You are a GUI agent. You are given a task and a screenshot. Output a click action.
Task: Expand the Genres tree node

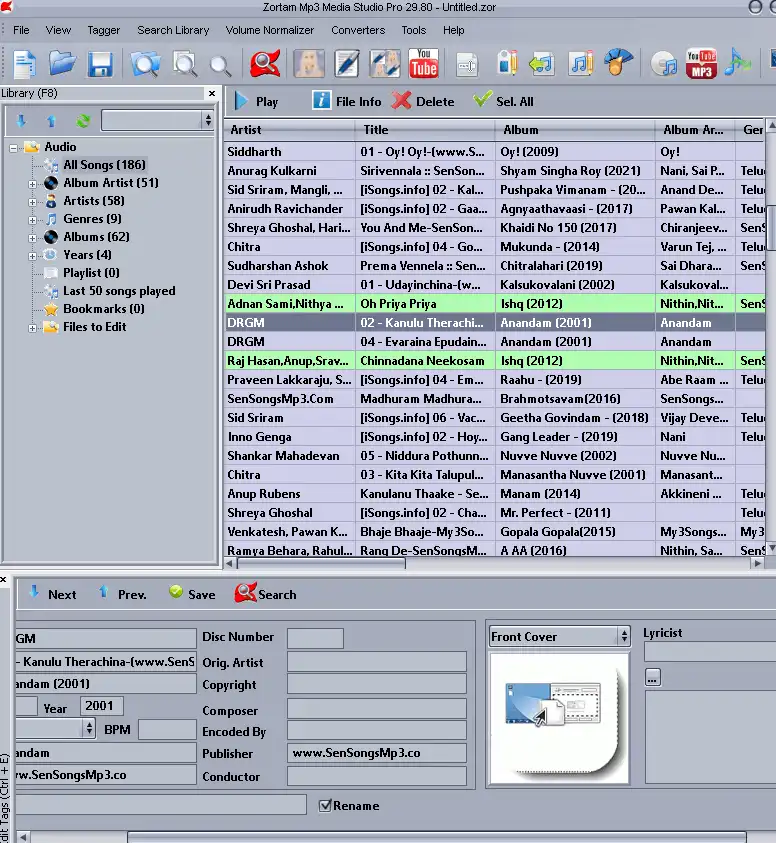[x=33, y=220]
